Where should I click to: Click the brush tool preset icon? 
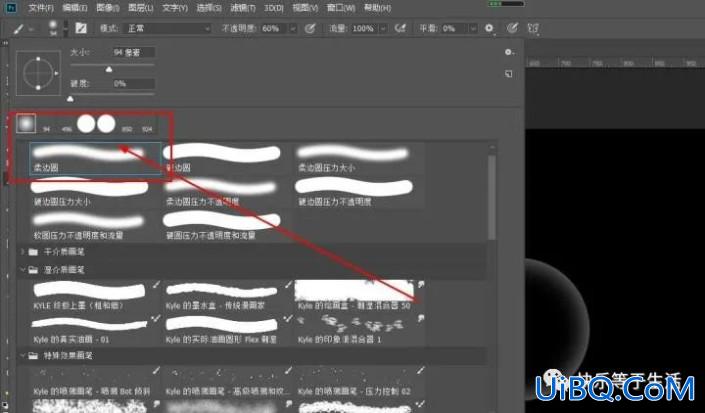(18, 29)
